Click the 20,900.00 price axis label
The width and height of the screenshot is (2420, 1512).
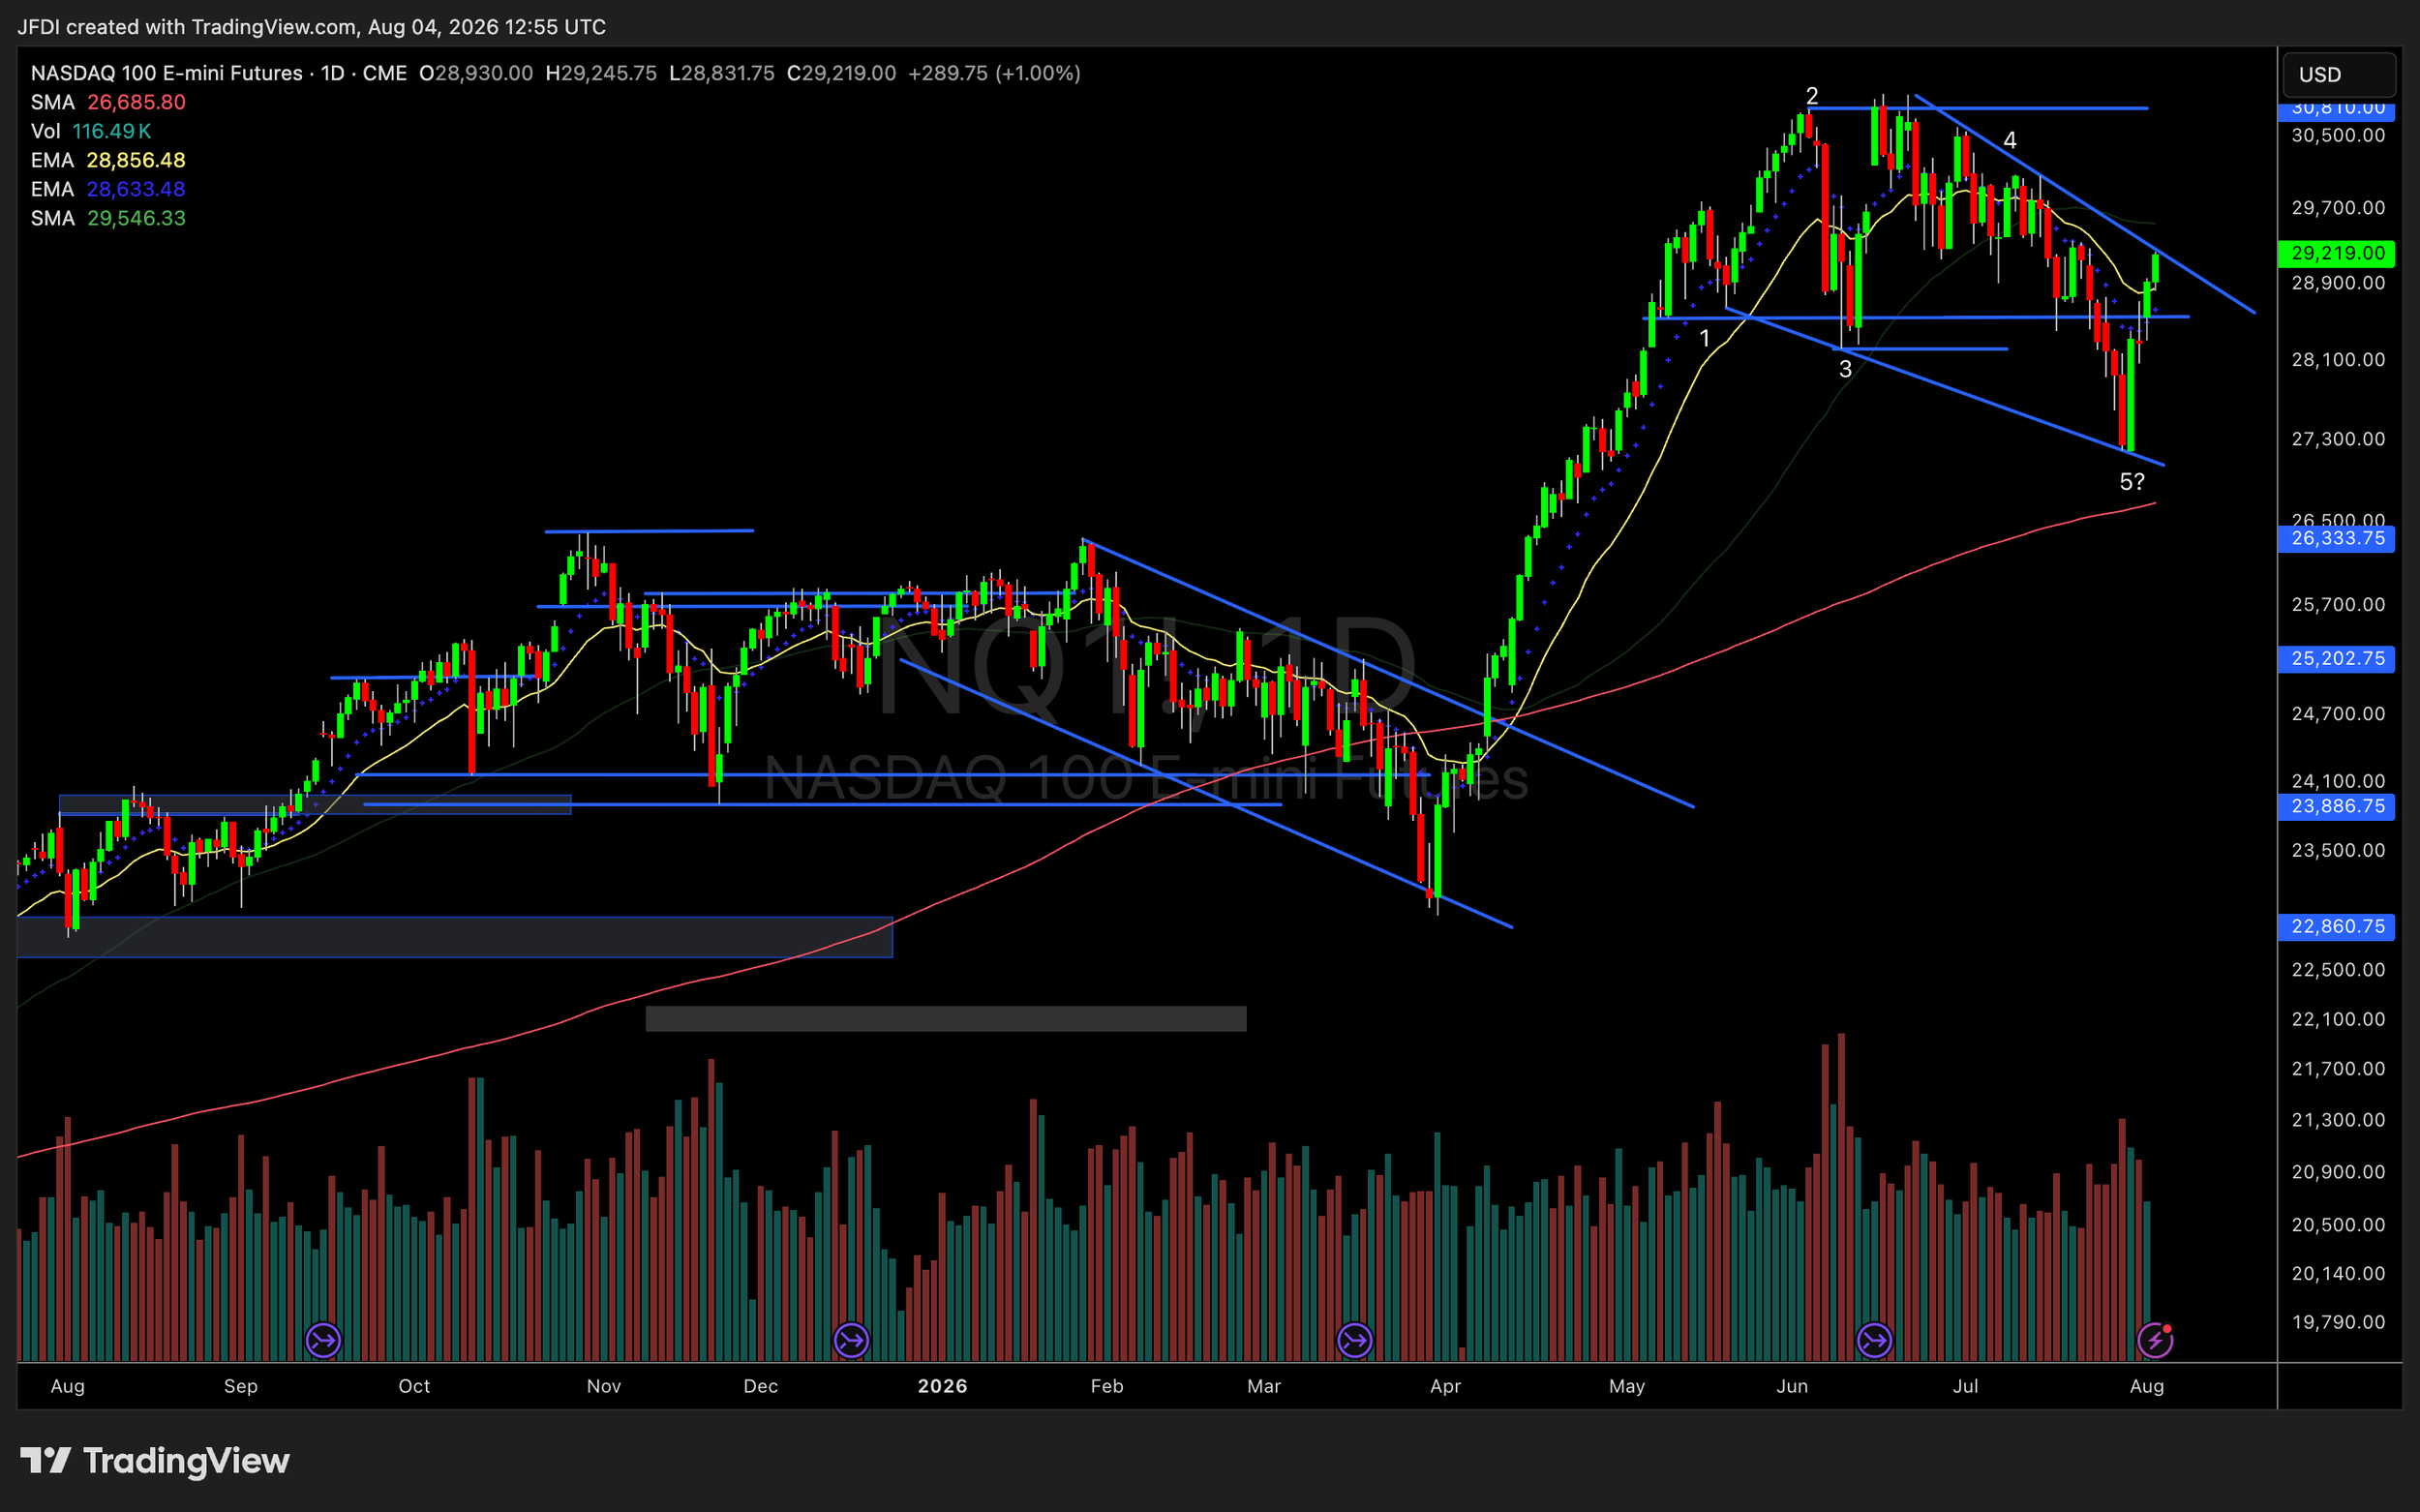2338,1172
